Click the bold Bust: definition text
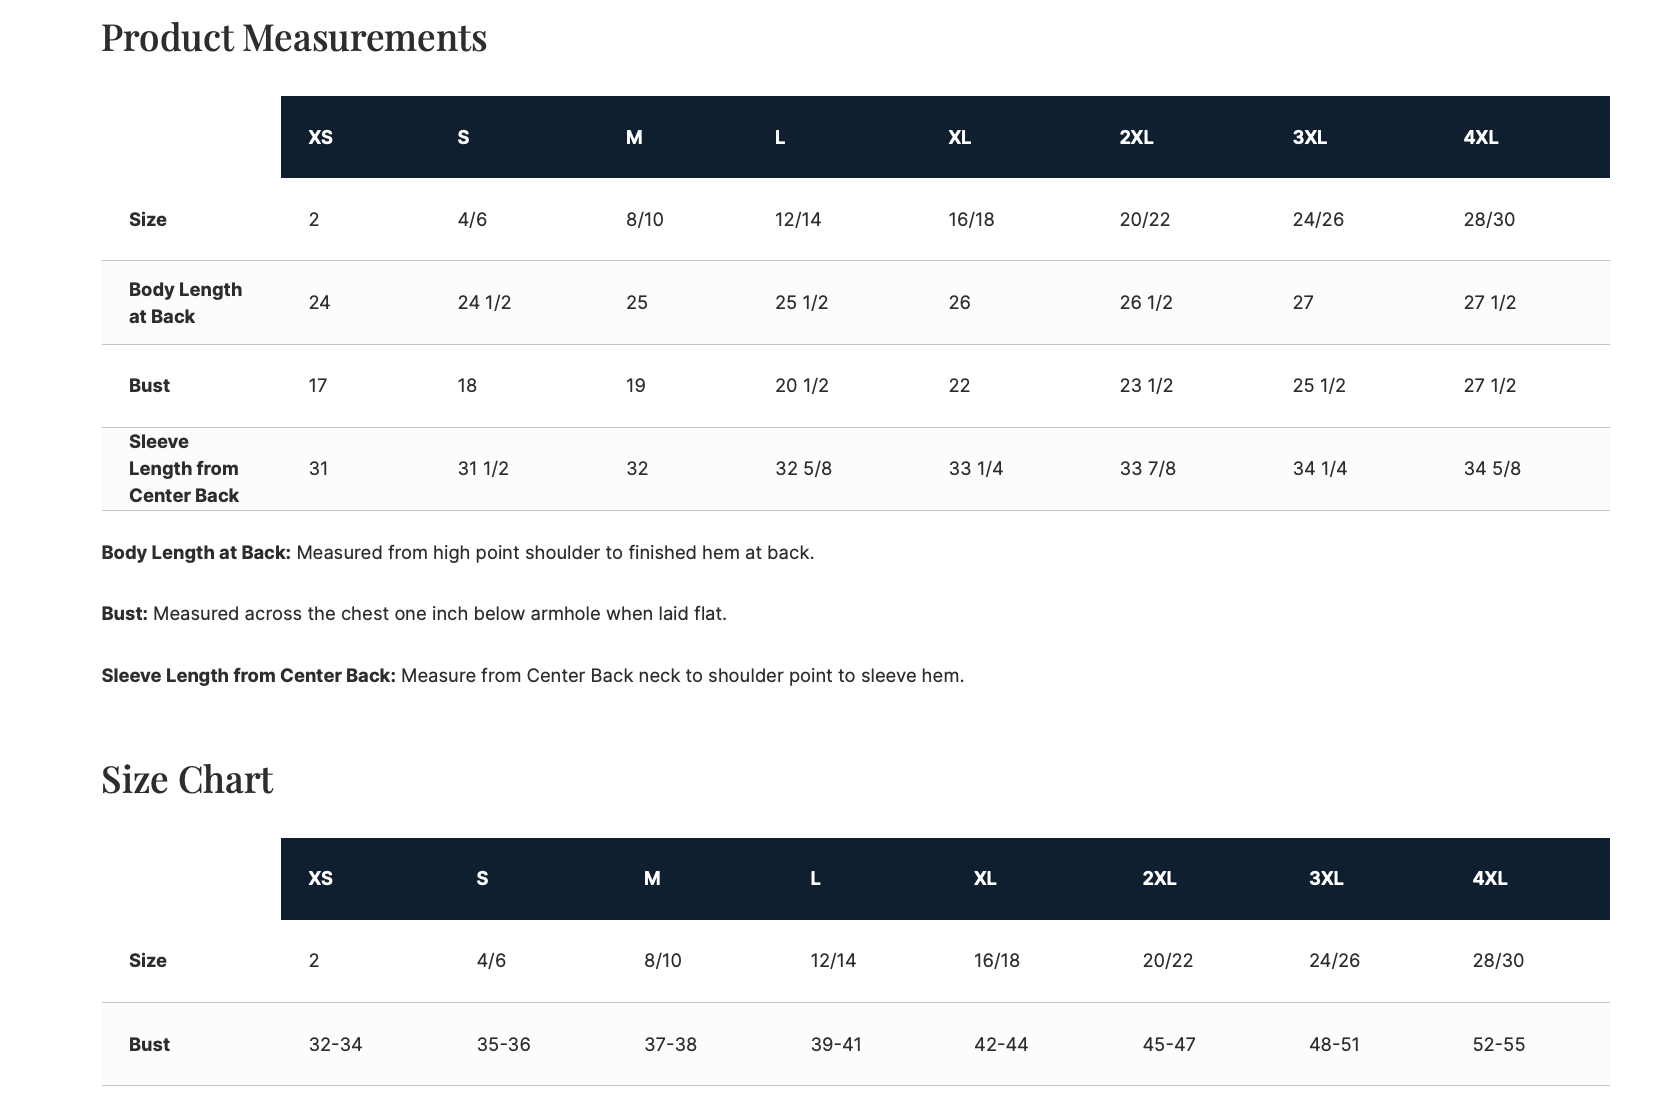 tap(124, 613)
